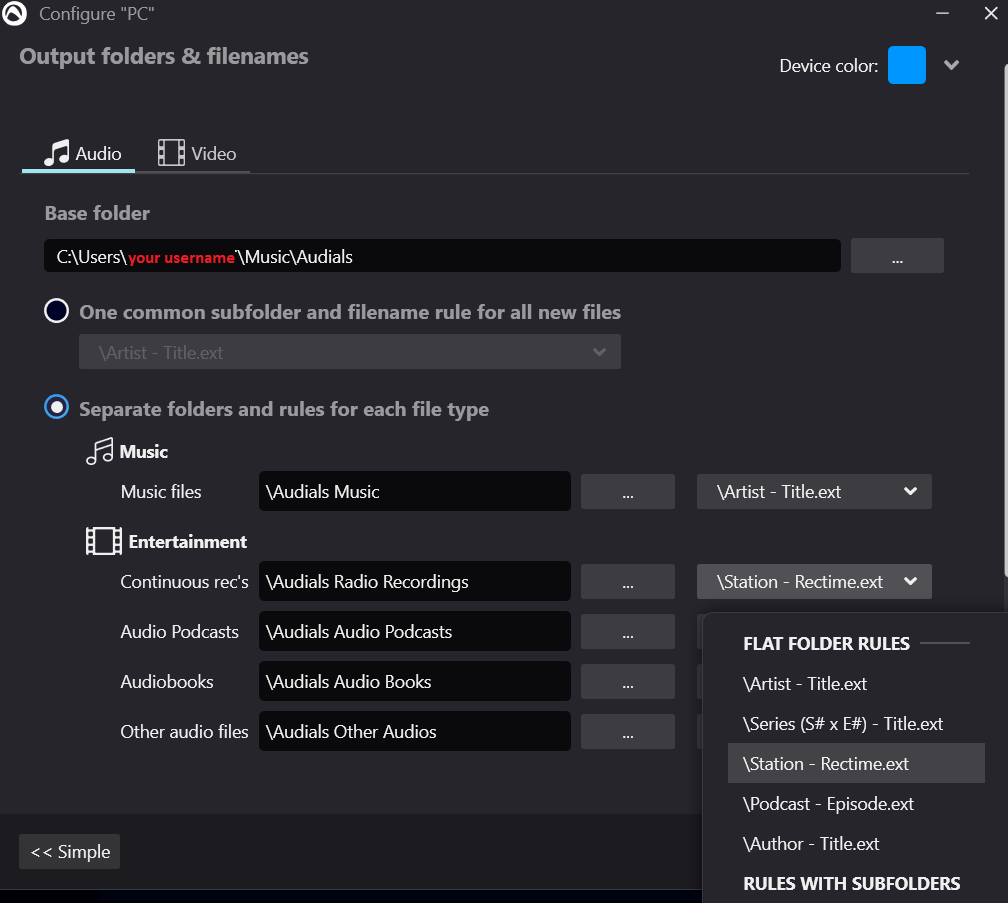Browse for the base folder

point(897,256)
